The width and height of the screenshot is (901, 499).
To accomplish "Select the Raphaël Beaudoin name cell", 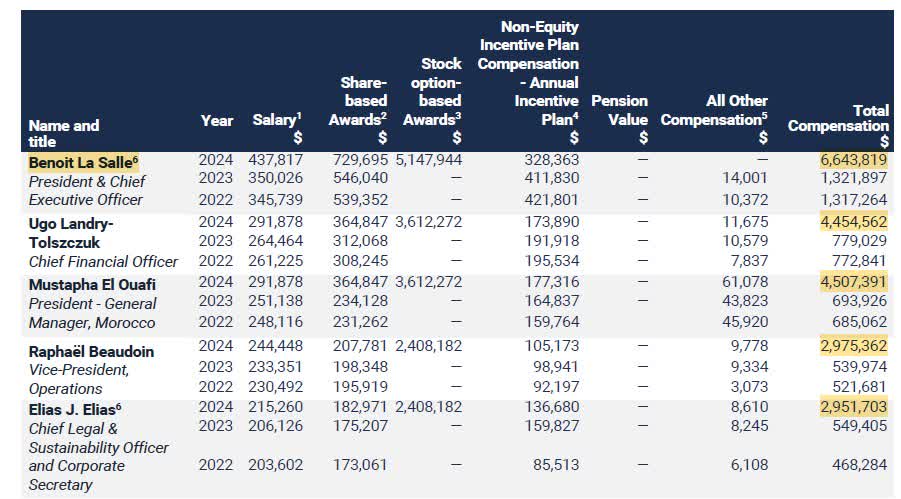I will (x=92, y=352).
